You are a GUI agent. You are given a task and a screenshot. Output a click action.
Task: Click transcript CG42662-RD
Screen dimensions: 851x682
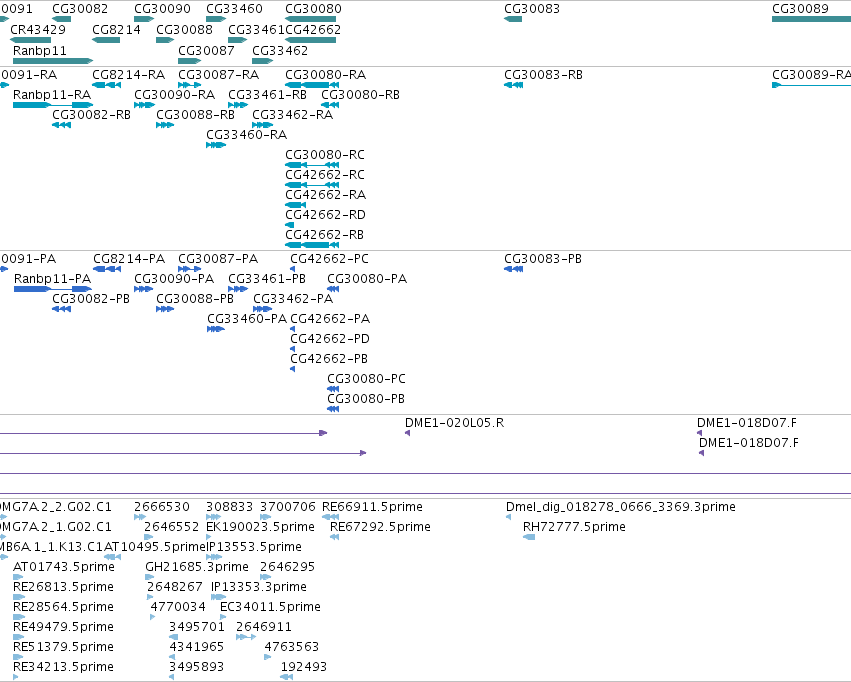coord(326,215)
